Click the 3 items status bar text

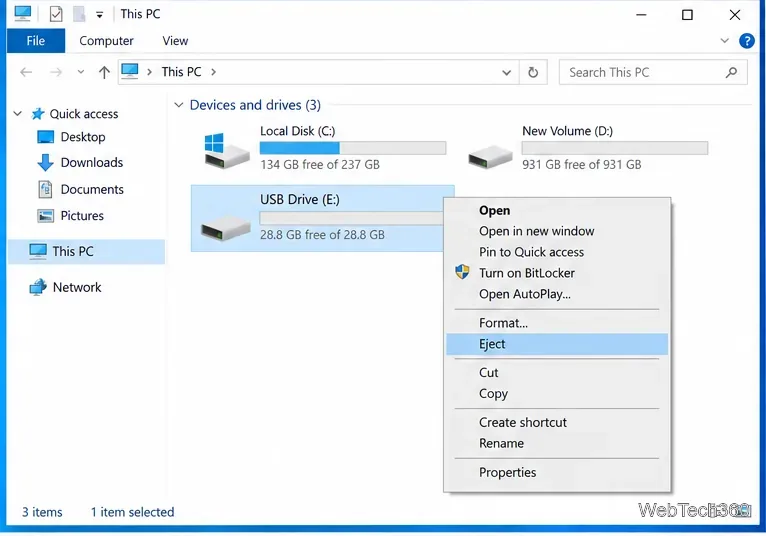coord(42,512)
